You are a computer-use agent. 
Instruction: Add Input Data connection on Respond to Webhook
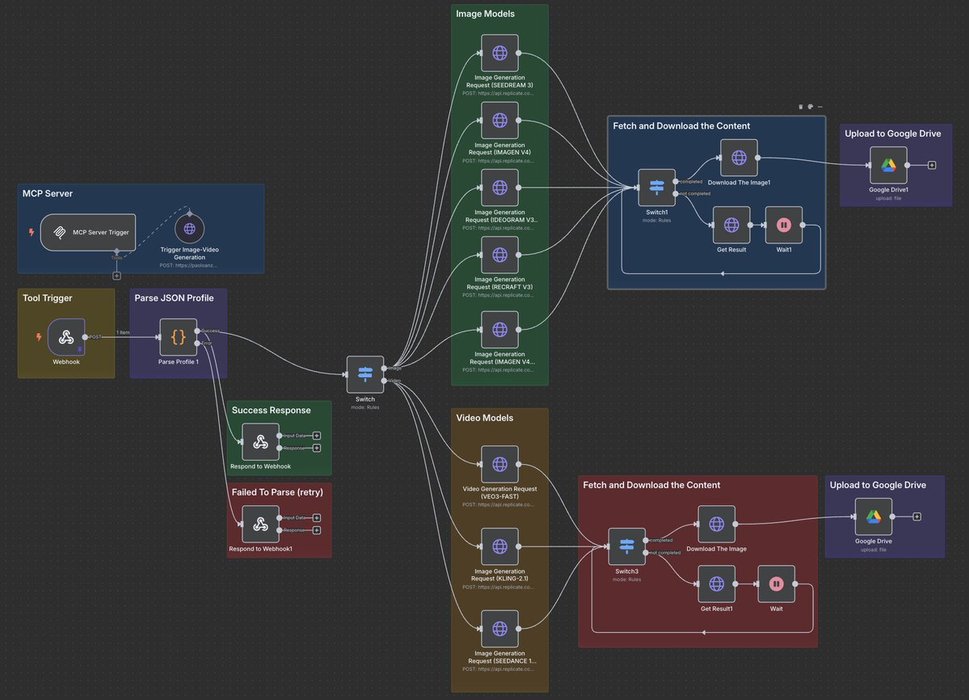pos(316,436)
